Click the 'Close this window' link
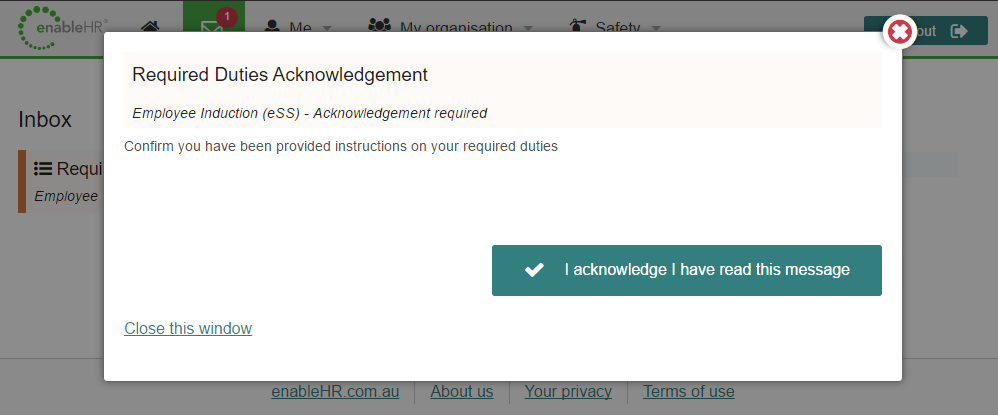Screen dimensions: 998x415 [x=188, y=328]
